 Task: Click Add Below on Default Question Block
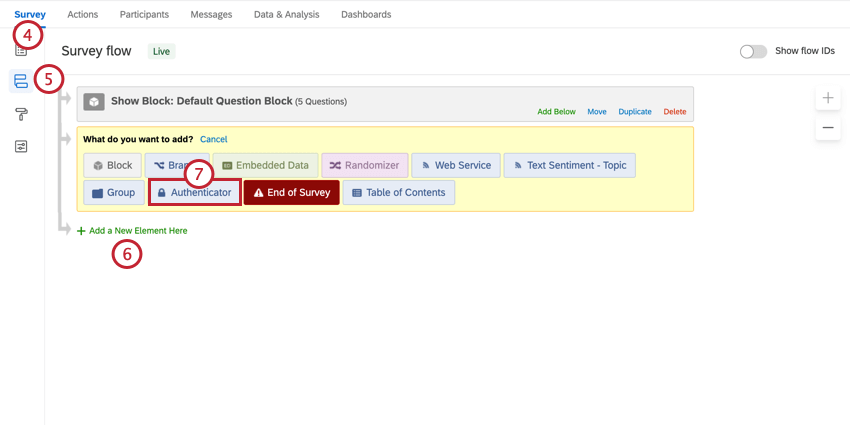point(556,112)
